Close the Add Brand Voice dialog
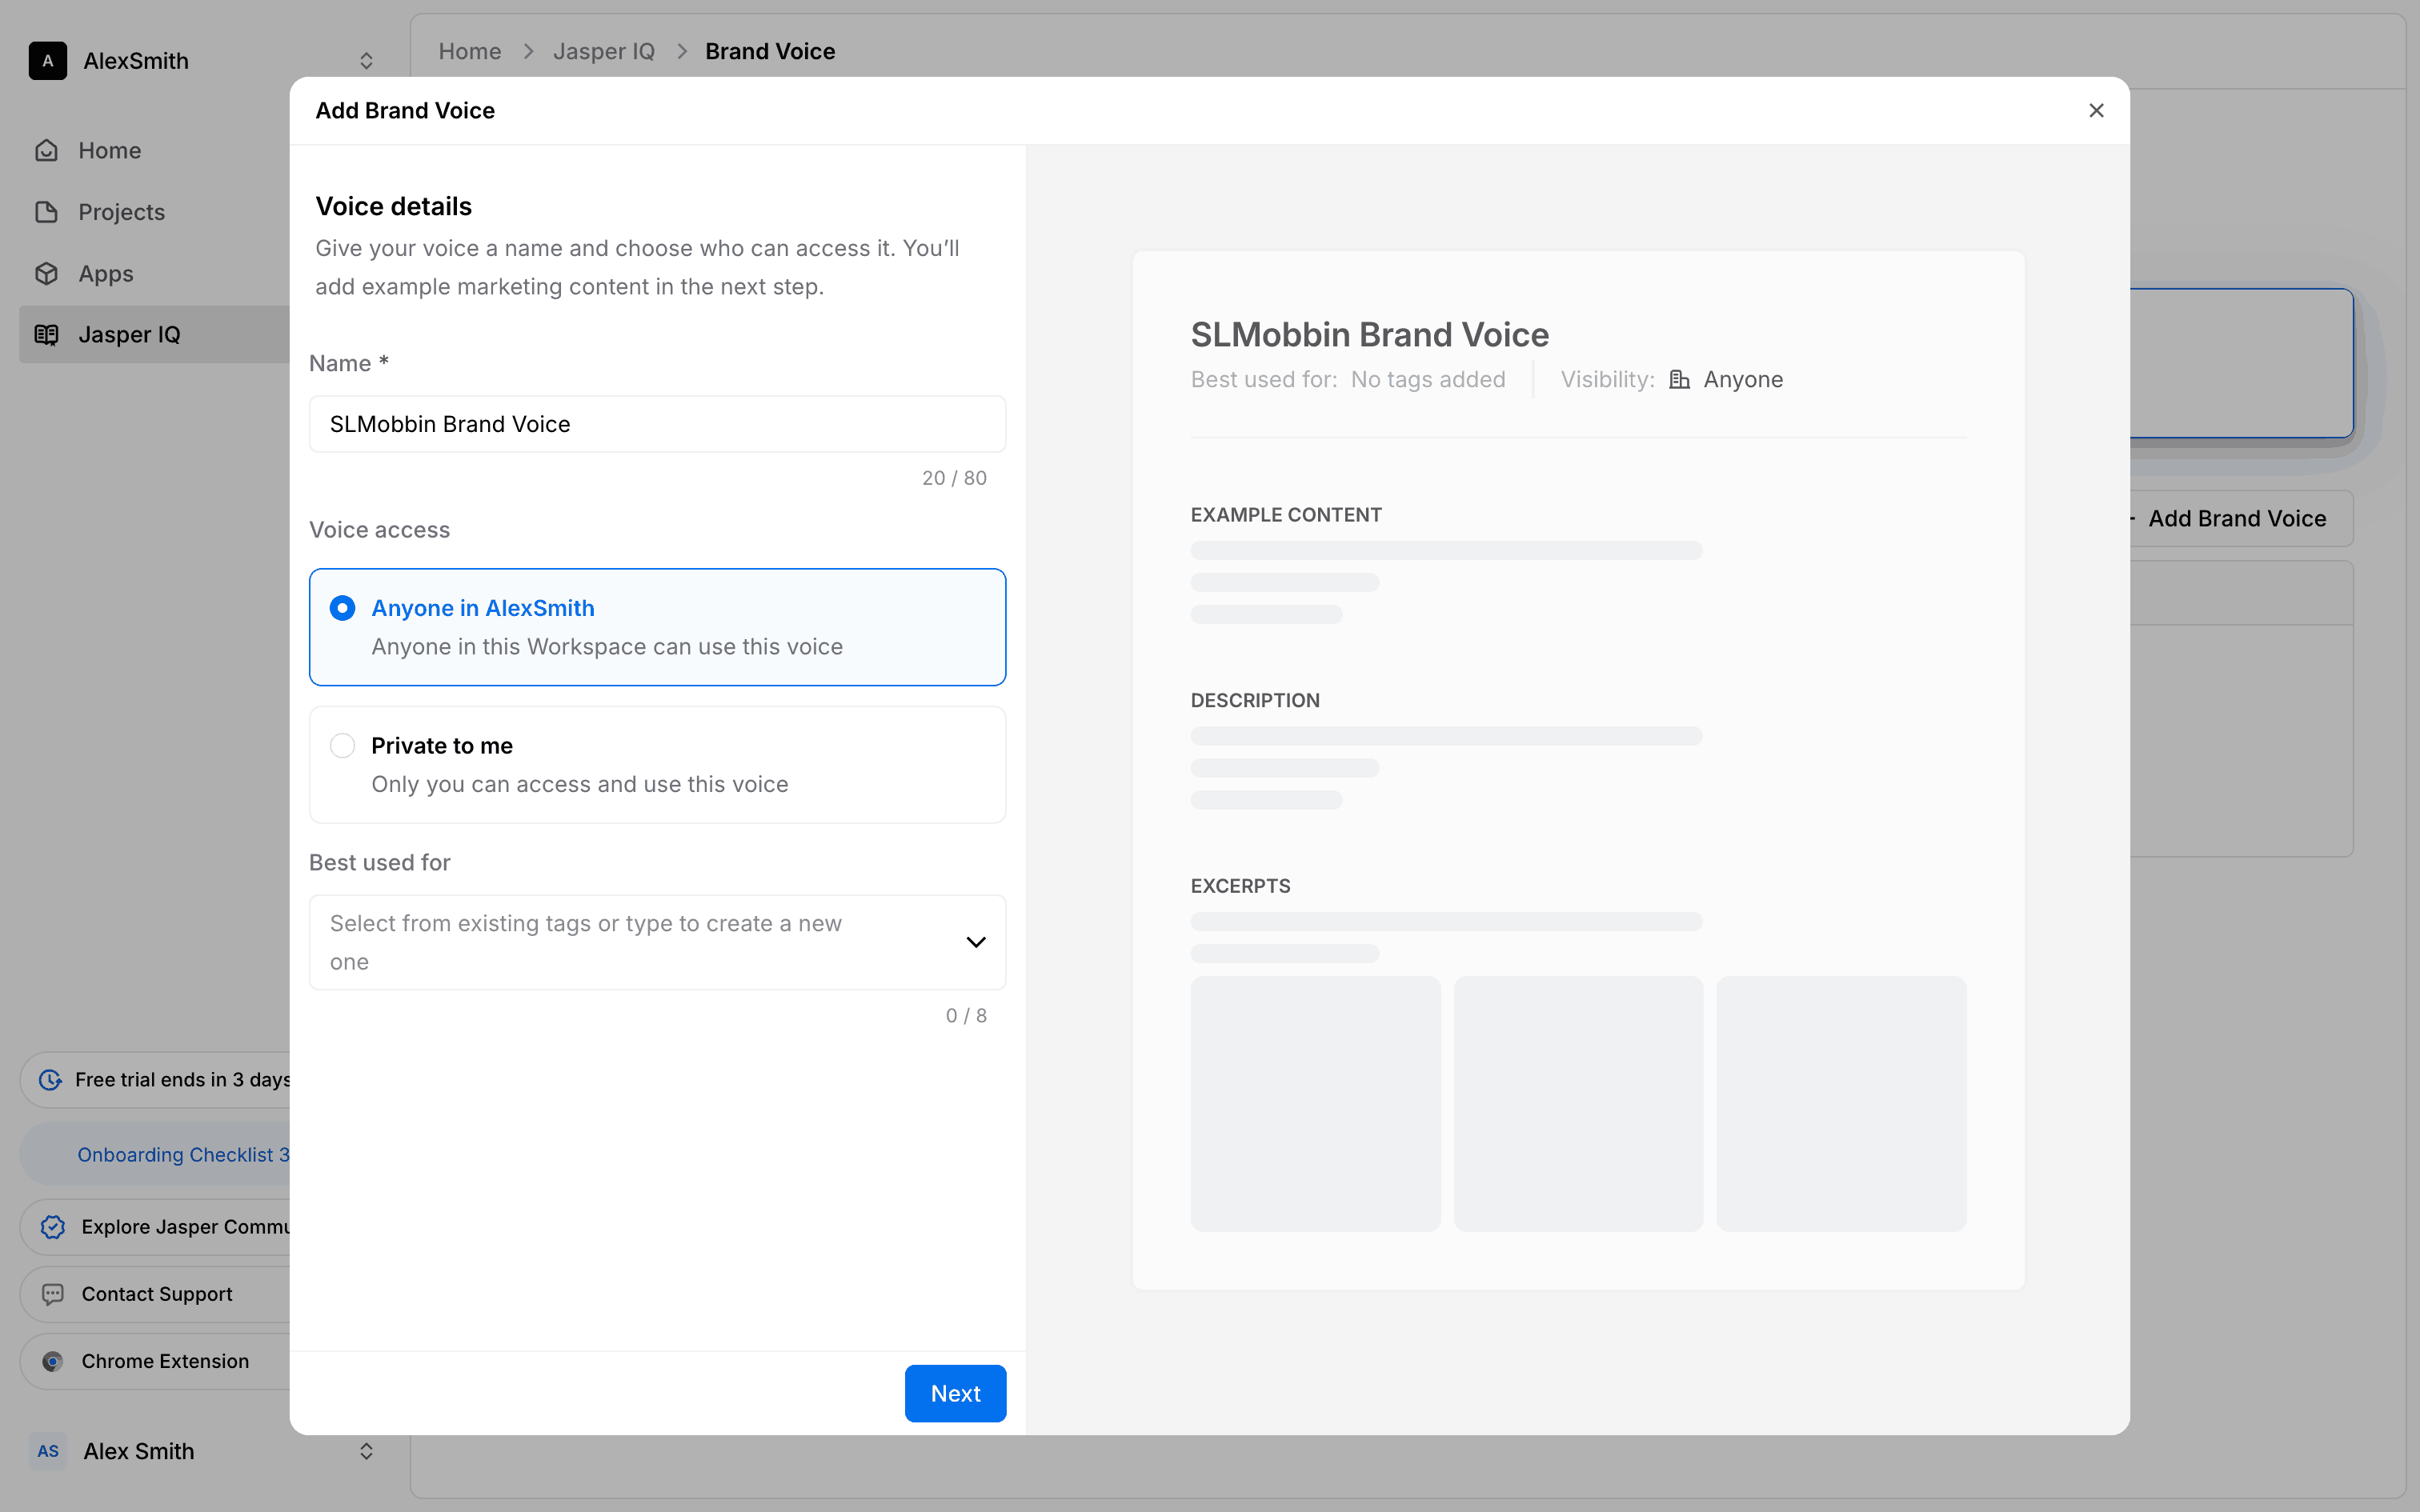Screen dimensions: 2420x1512 [2096, 111]
